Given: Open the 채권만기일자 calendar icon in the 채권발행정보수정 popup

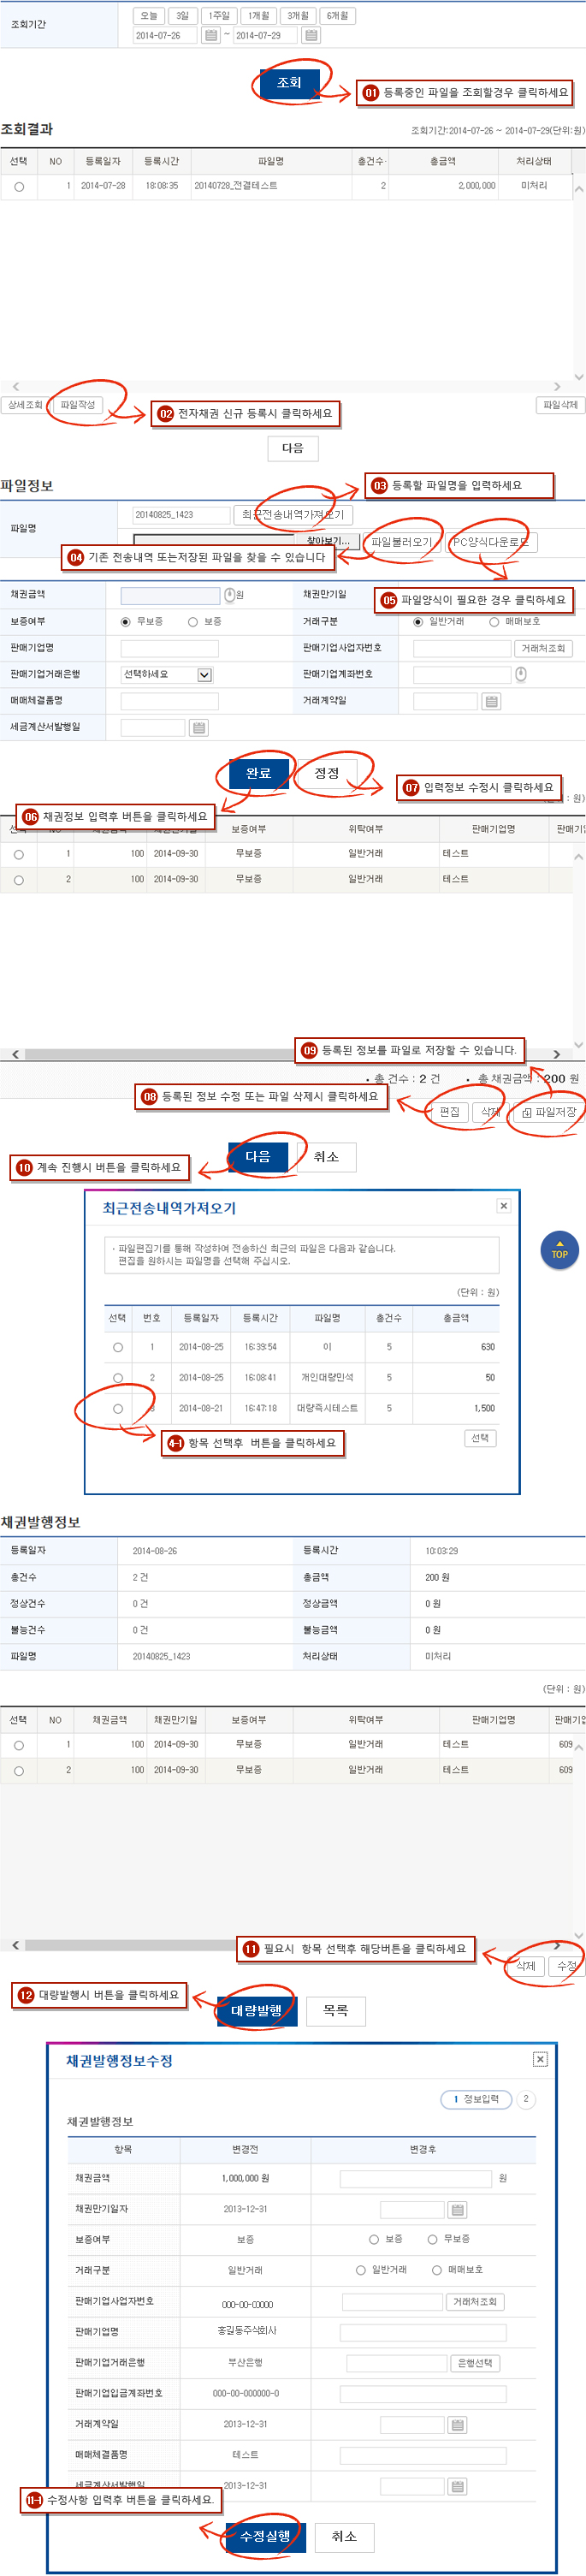Looking at the screenshot, I should click(x=458, y=2209).
